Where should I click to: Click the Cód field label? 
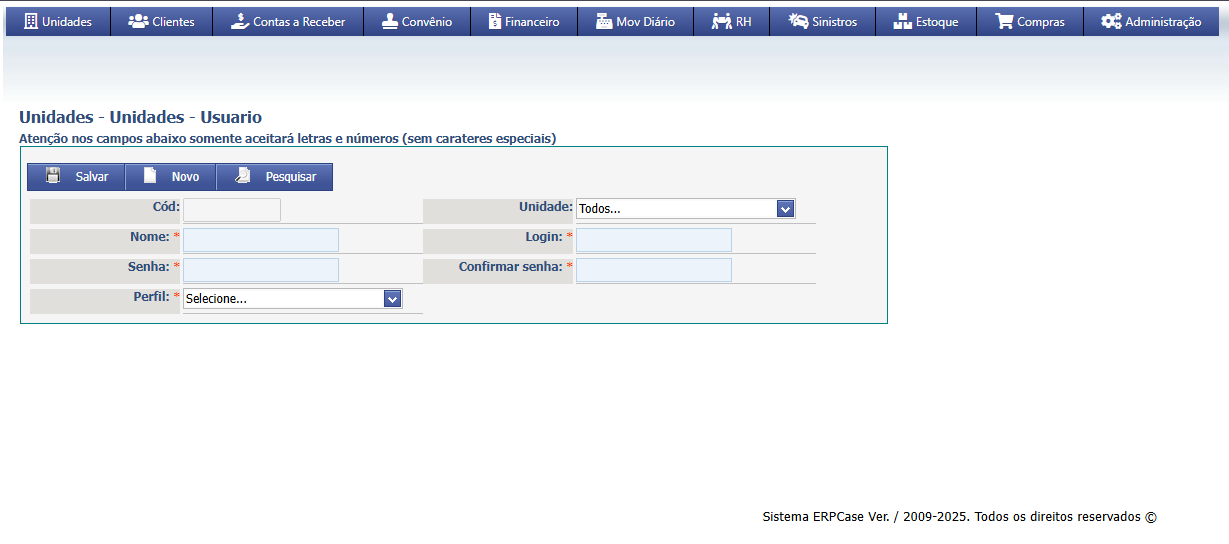tap(166, 207)
